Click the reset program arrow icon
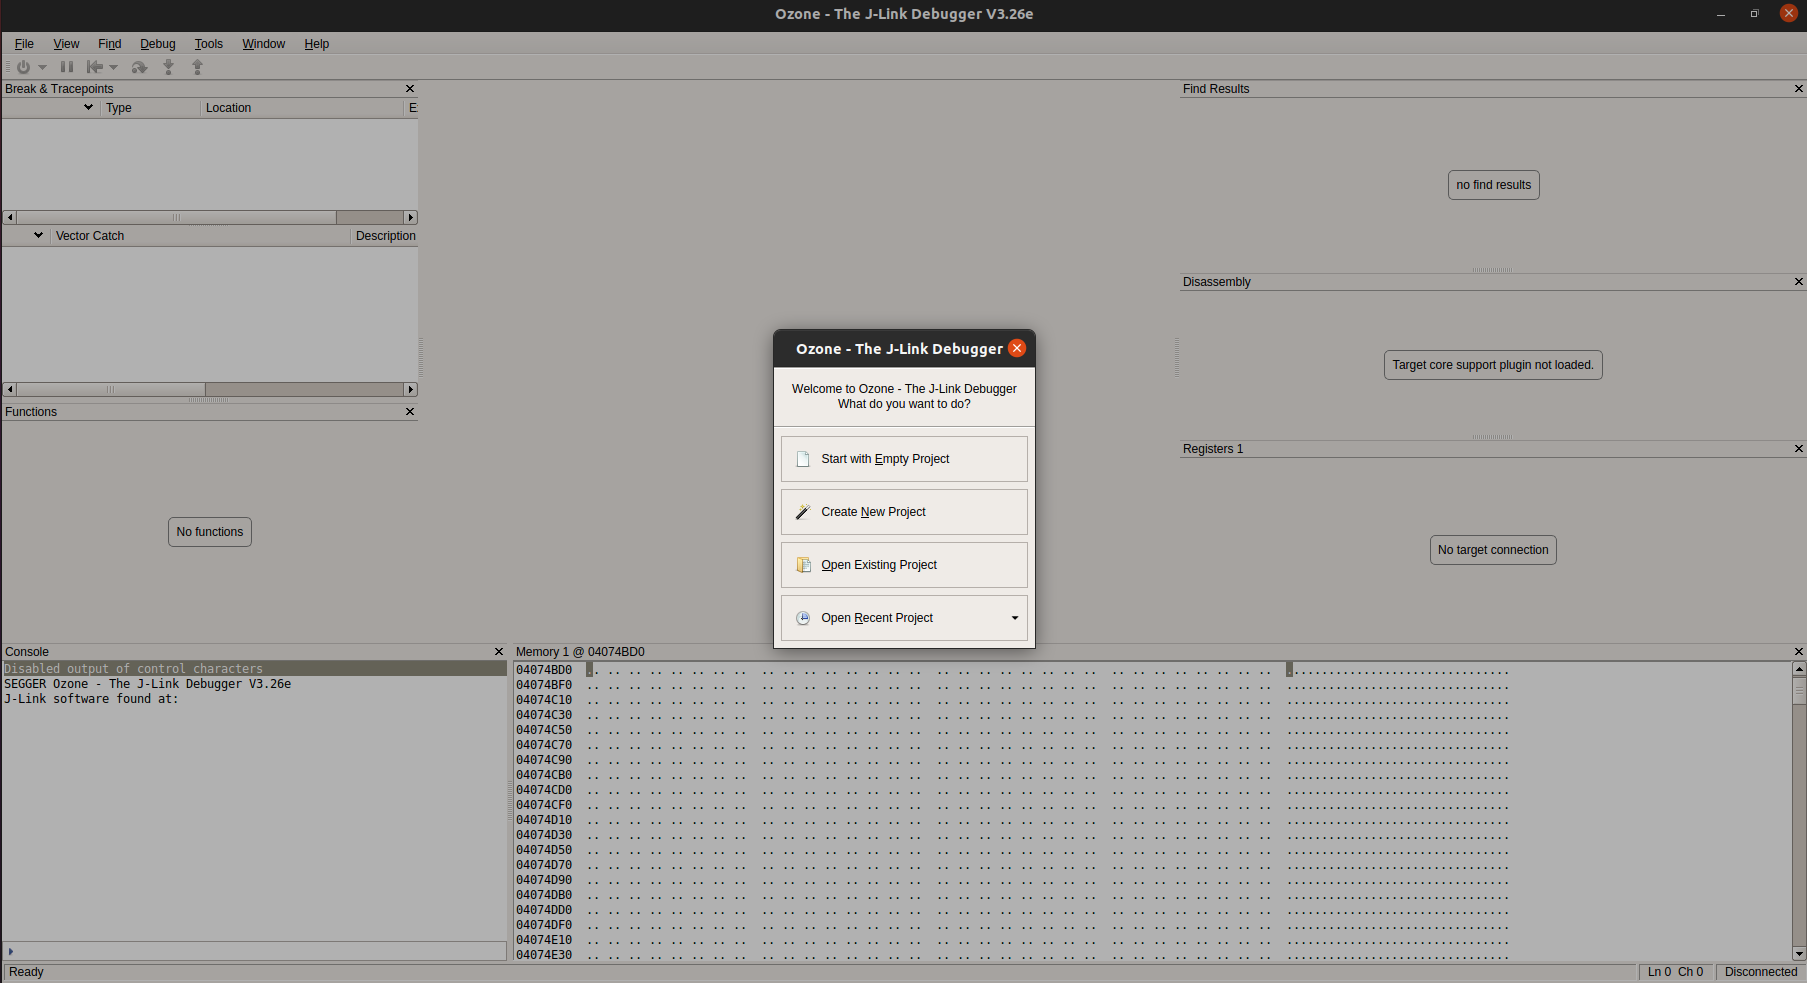Screen dimensions: 1807x983 coord(94,67)
